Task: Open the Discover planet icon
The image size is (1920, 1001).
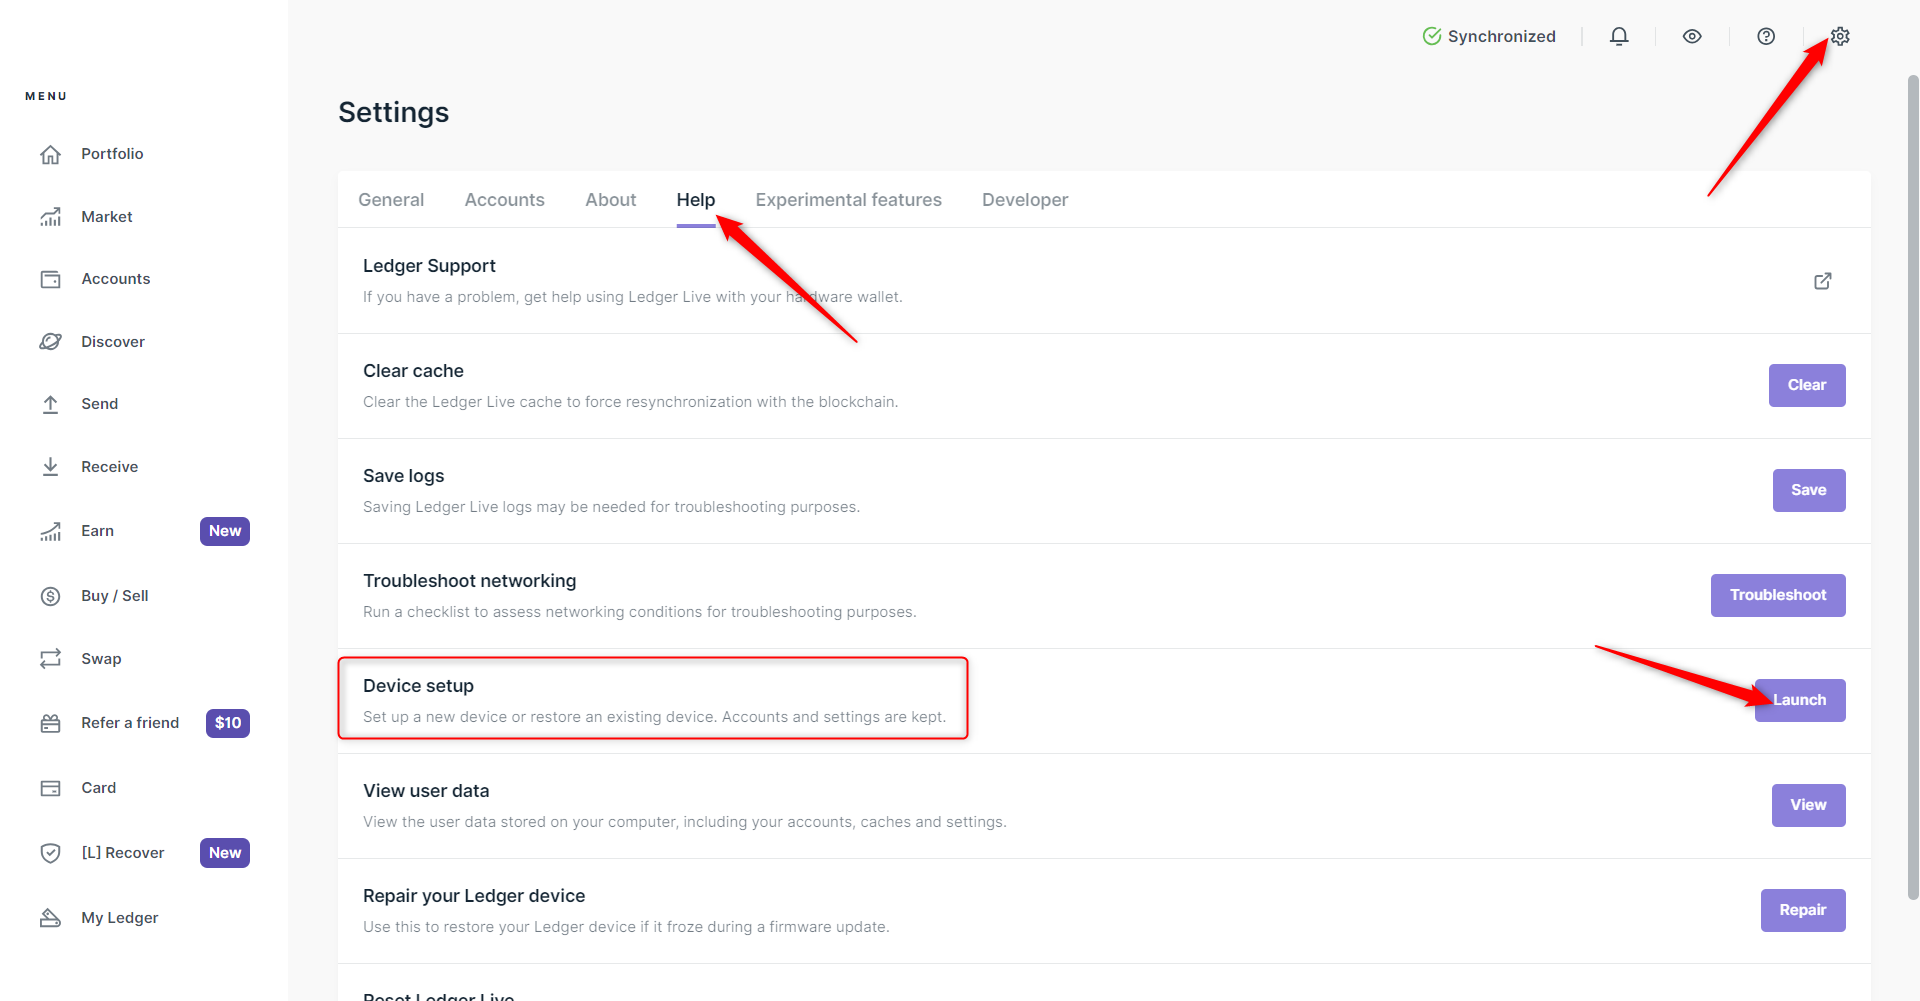Action: 51,342
